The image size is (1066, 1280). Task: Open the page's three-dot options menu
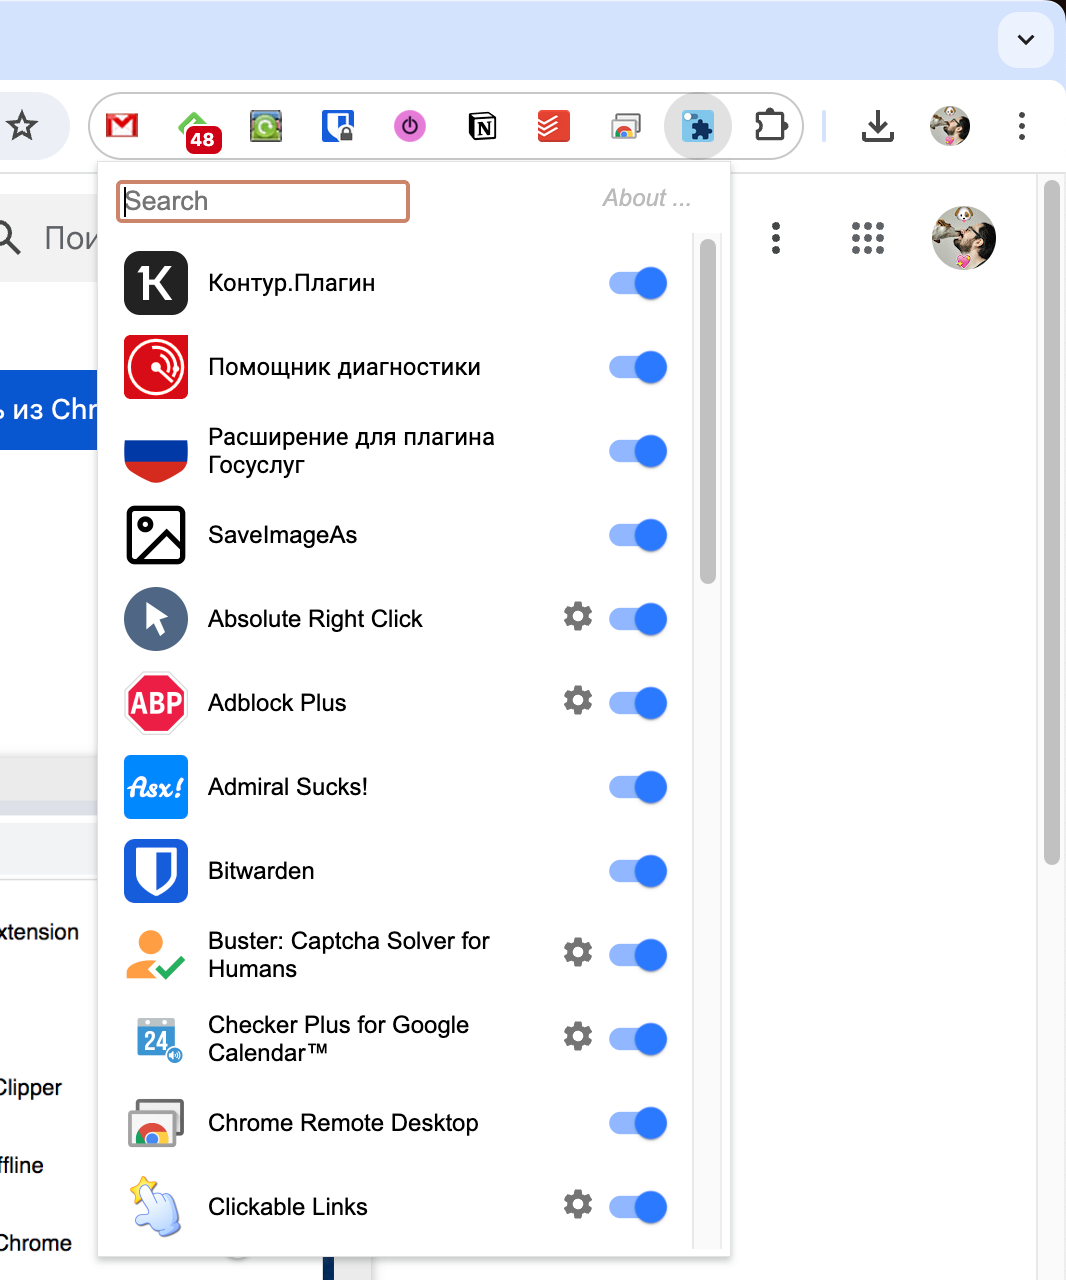point(776,238)
